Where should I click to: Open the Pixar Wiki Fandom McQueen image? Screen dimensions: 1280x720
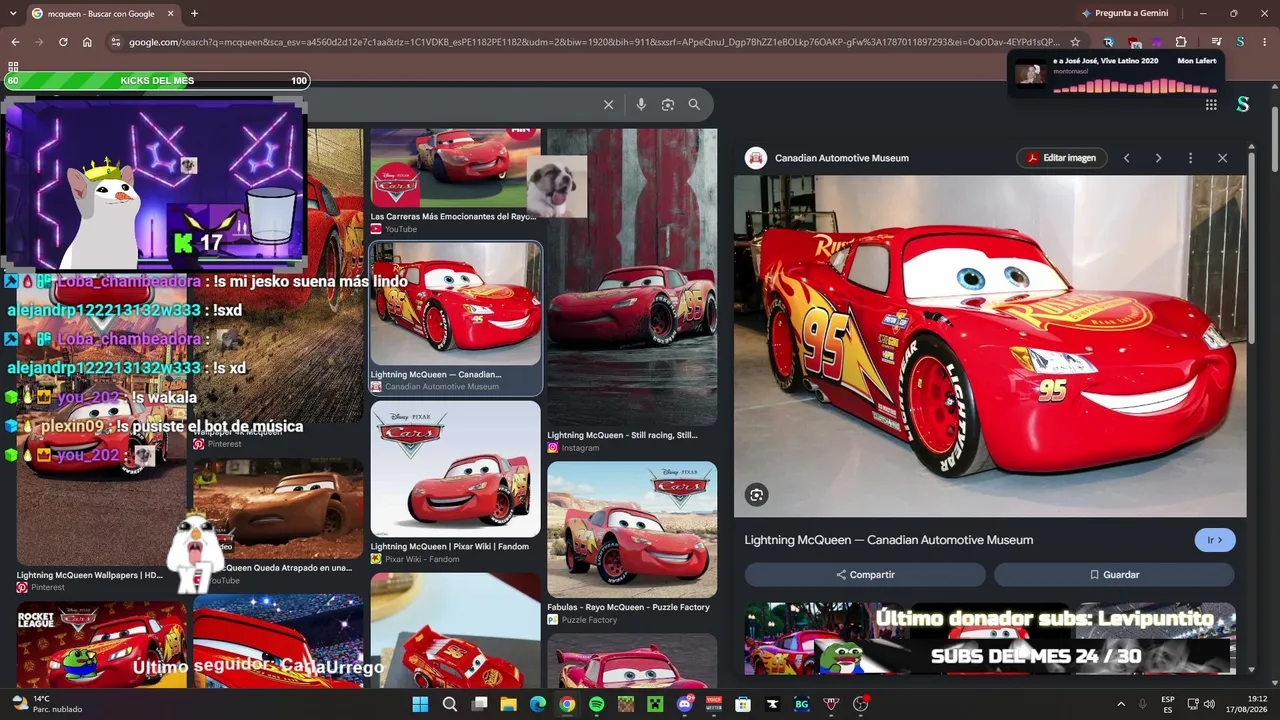click(456, 469)
